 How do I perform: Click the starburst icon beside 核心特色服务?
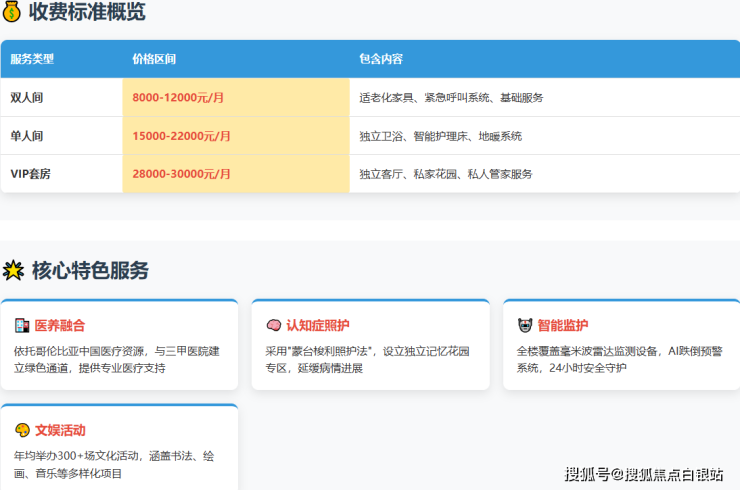point(13,271)
